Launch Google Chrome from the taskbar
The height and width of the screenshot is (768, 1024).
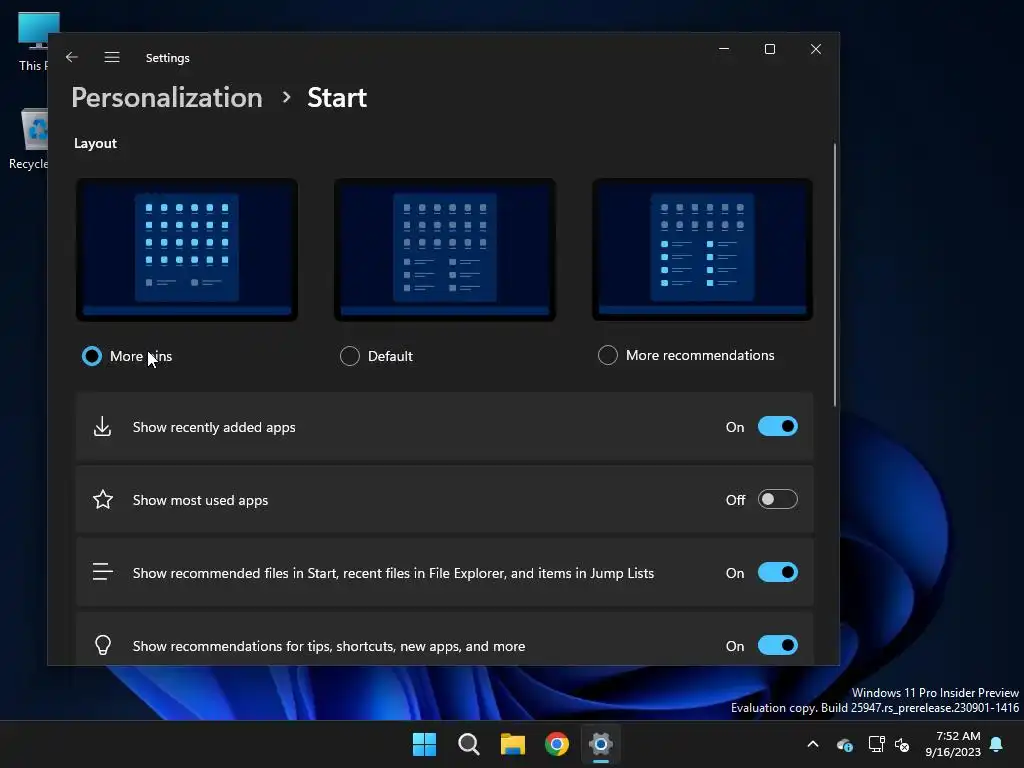[556, 744]
